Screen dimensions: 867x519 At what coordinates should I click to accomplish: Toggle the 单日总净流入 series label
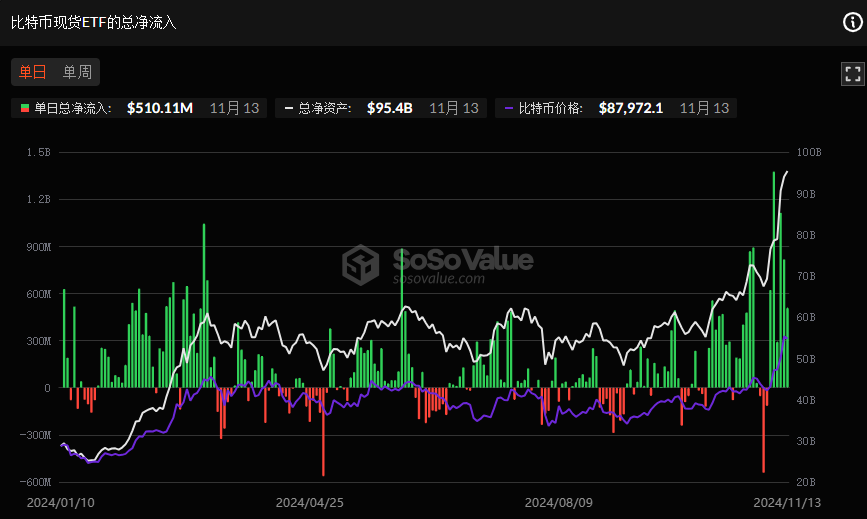pyautogui.click(x=72, y=108)
